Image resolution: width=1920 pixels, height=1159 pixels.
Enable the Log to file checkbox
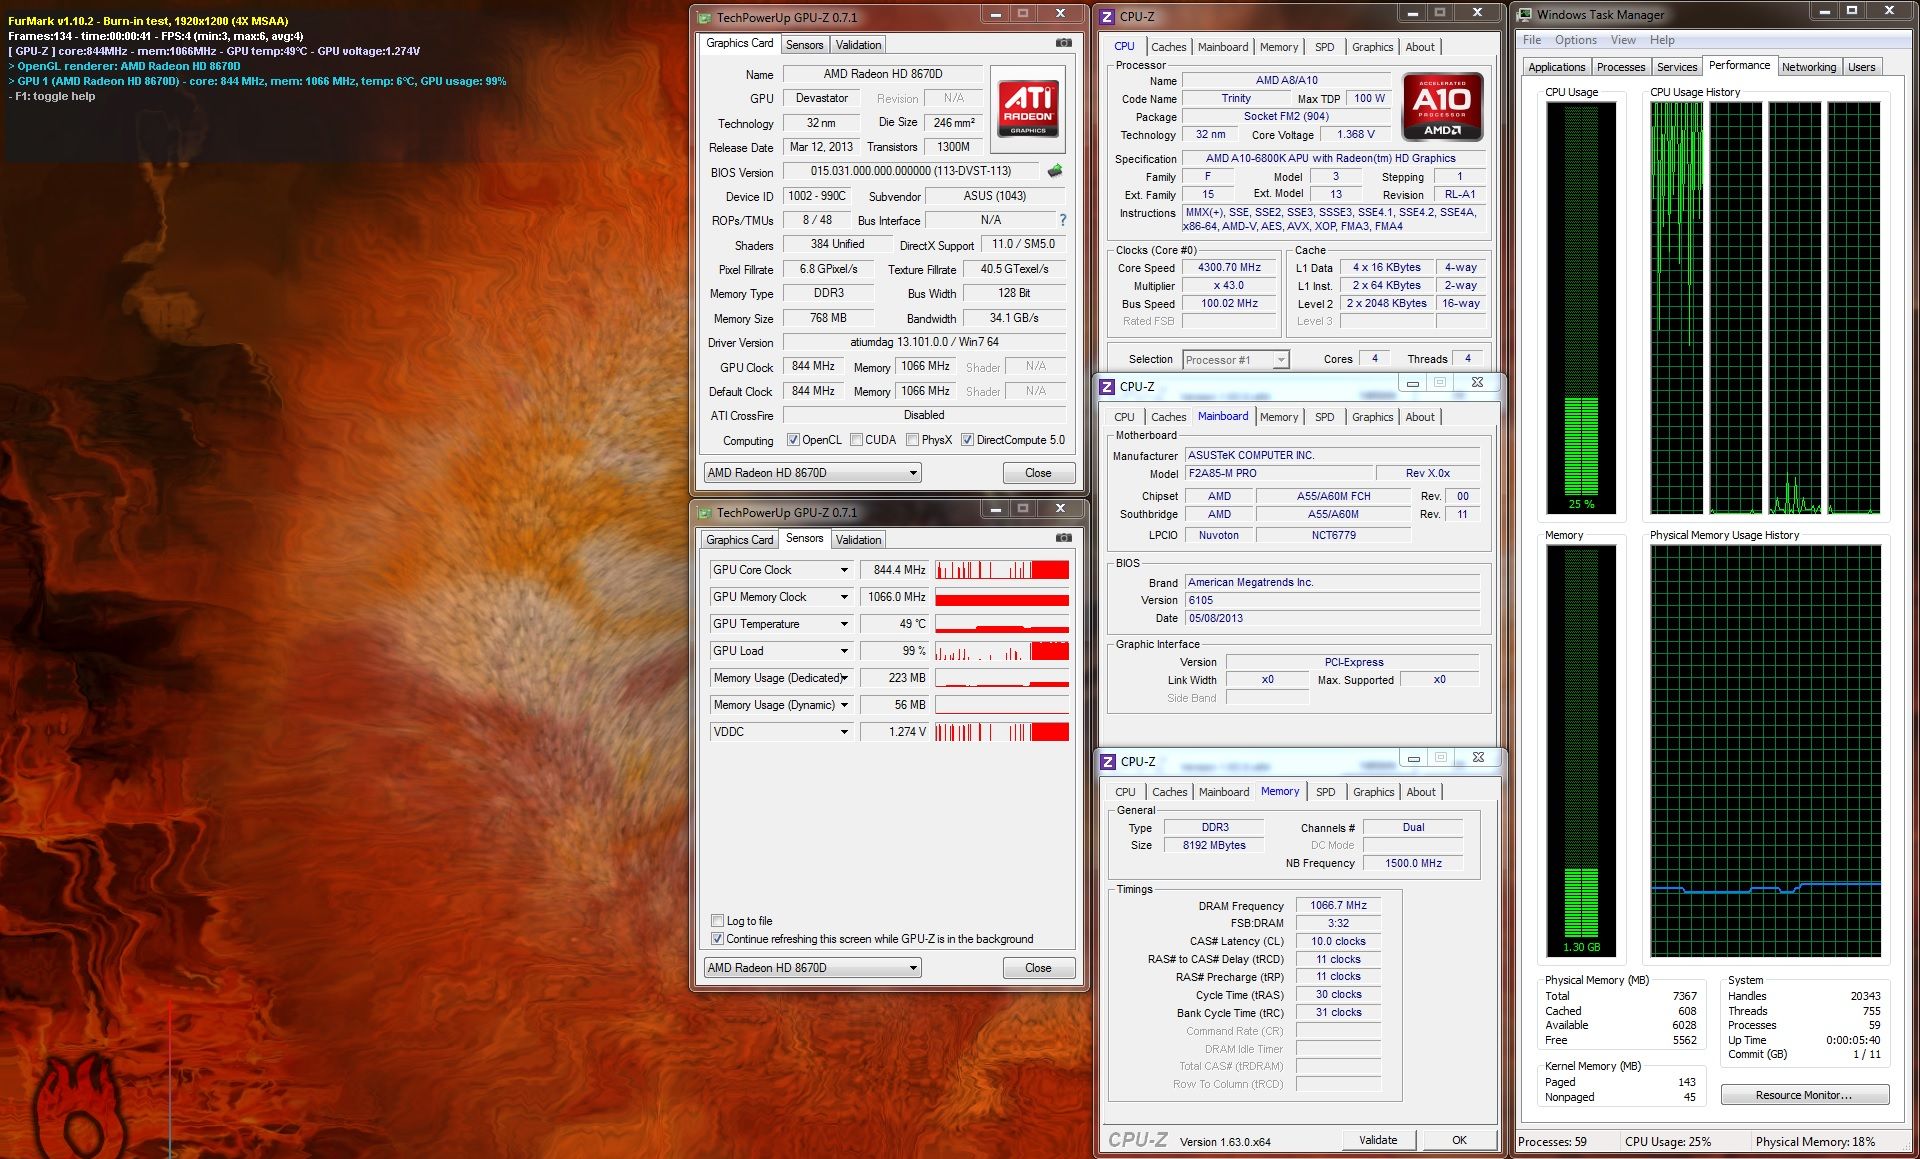[717, 921]
